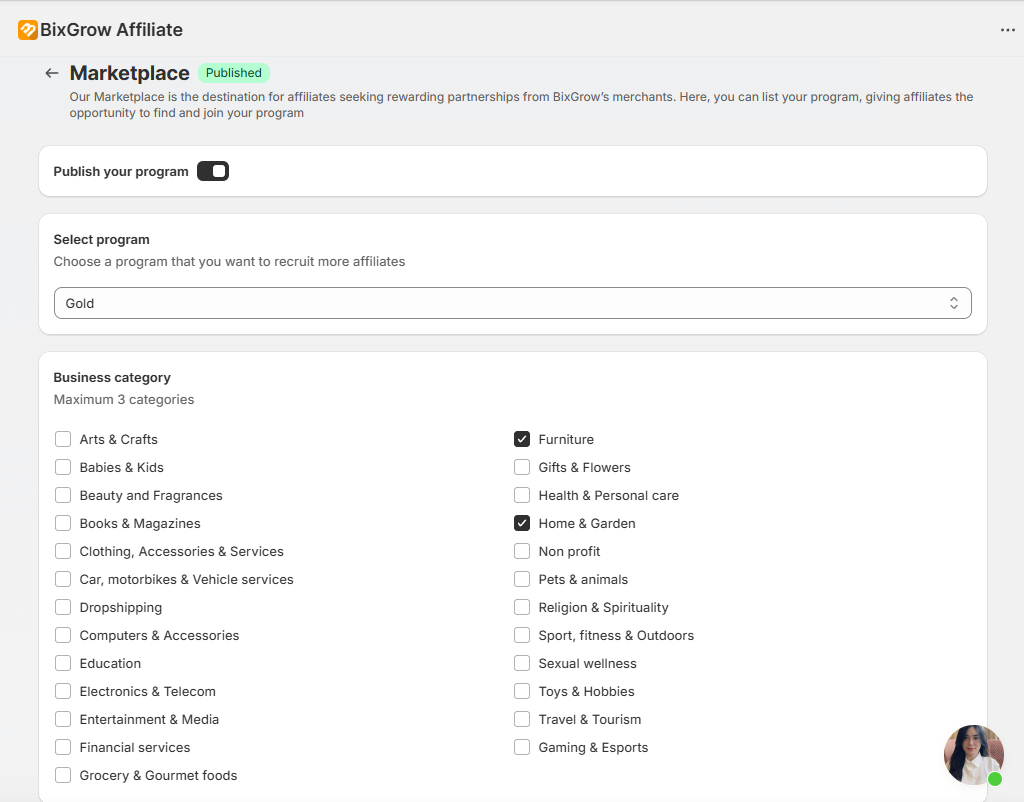Go back using the arrow beside Marketplace

[52, 73]
